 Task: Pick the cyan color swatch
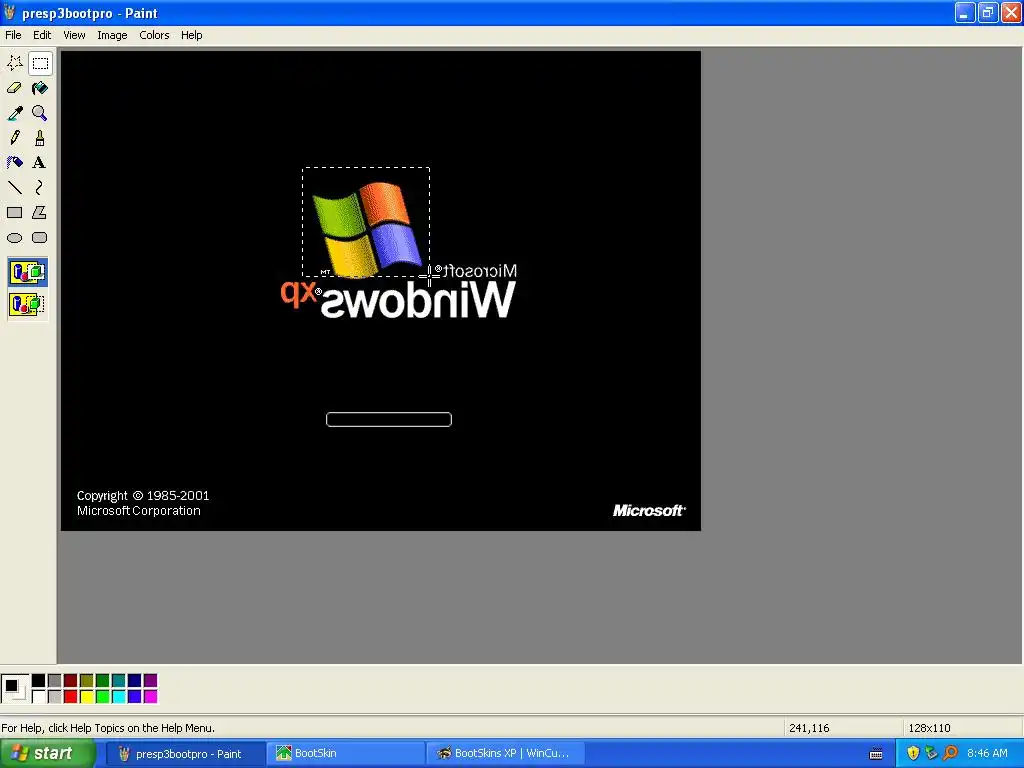(119, 697)
